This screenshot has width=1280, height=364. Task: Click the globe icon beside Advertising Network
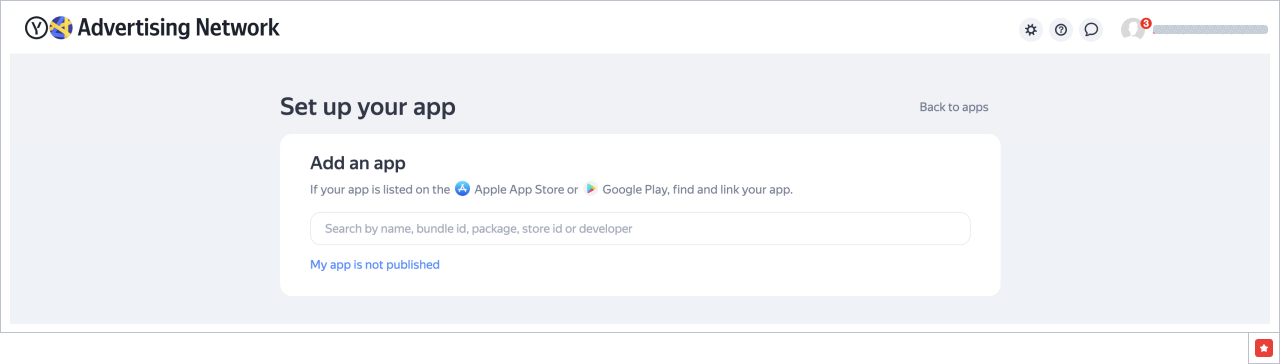click(61, 28)
